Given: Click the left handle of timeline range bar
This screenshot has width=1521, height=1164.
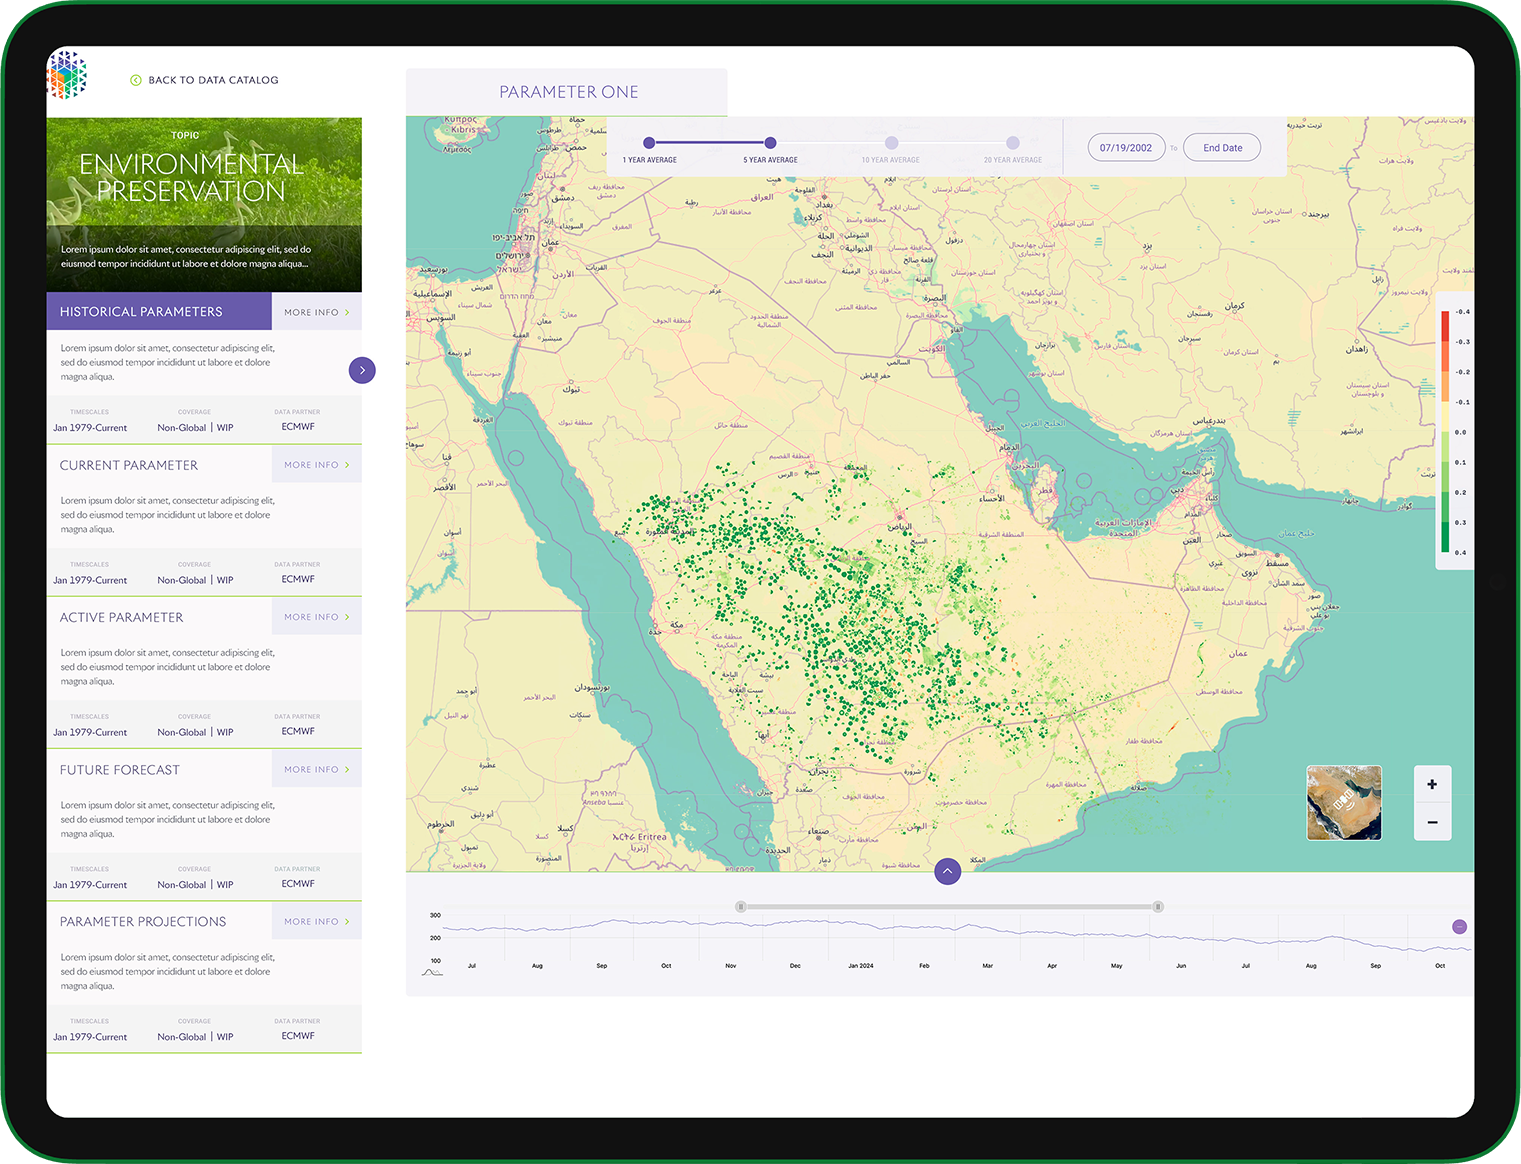Looking at the screenshot, I should click(741, 907).
